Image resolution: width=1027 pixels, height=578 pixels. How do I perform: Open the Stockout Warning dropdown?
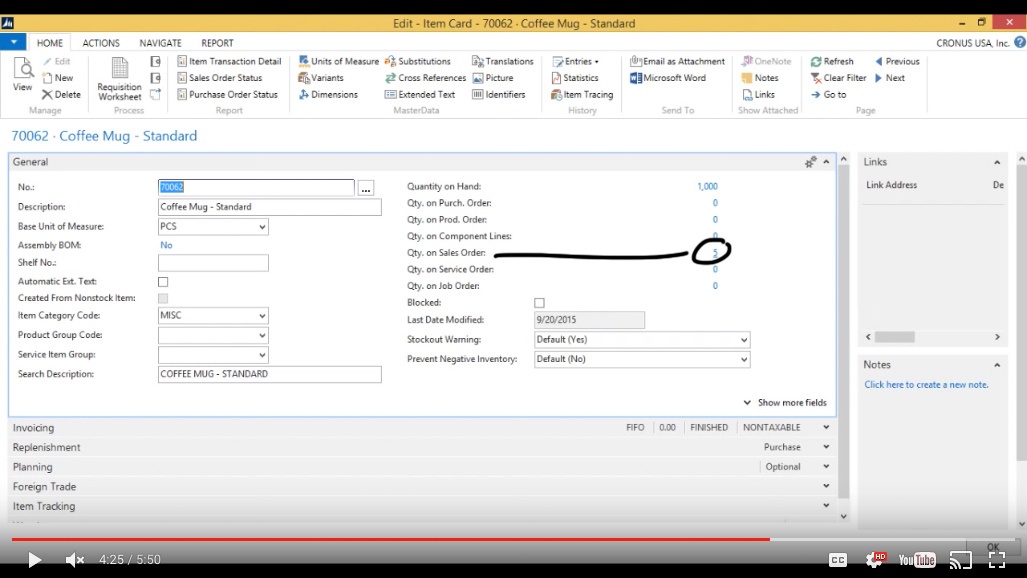[744, 339]
